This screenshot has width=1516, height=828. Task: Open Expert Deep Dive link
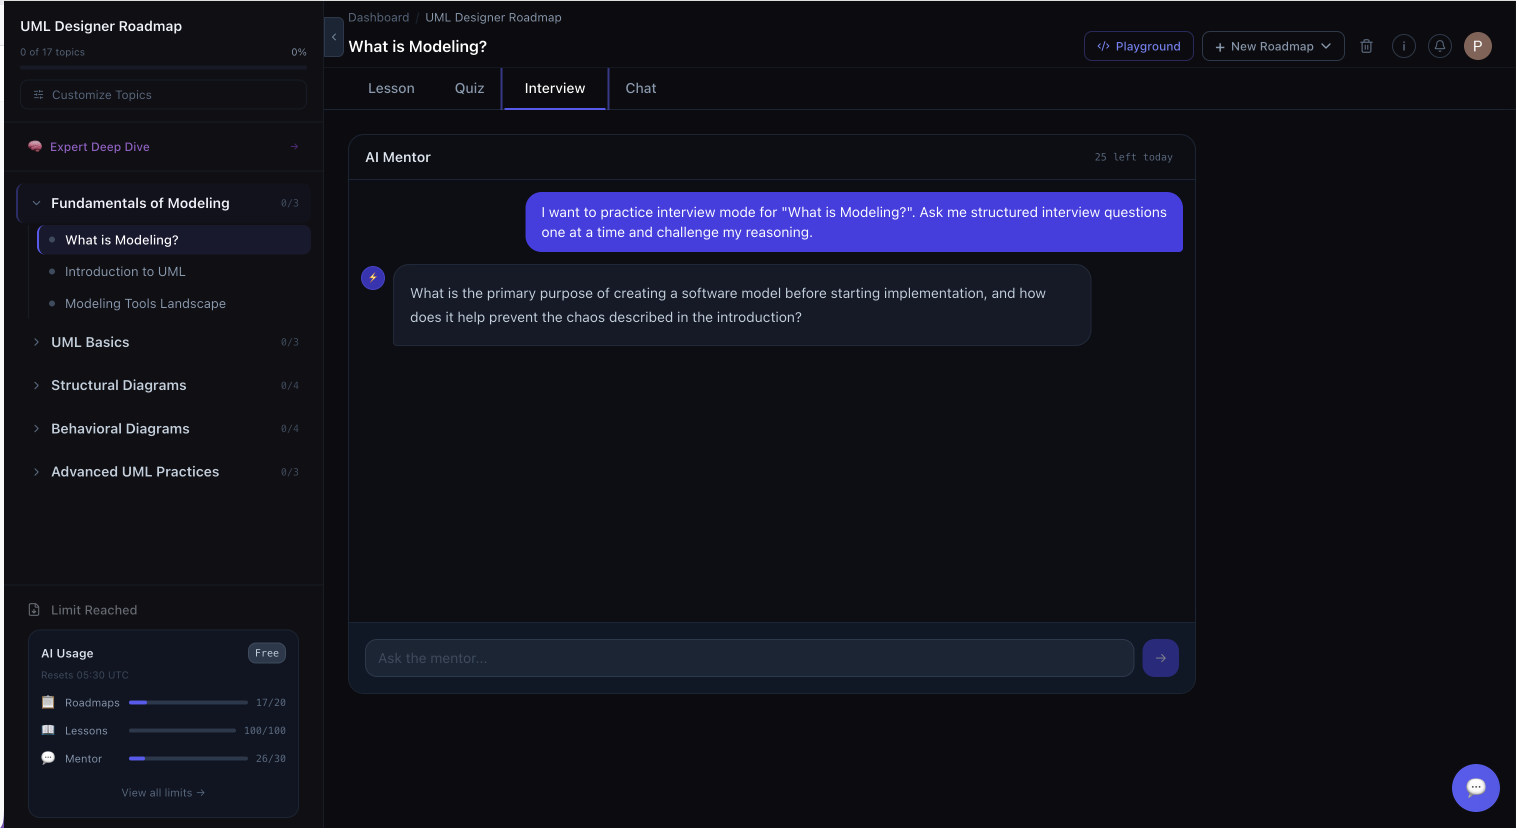pos(100,147)
